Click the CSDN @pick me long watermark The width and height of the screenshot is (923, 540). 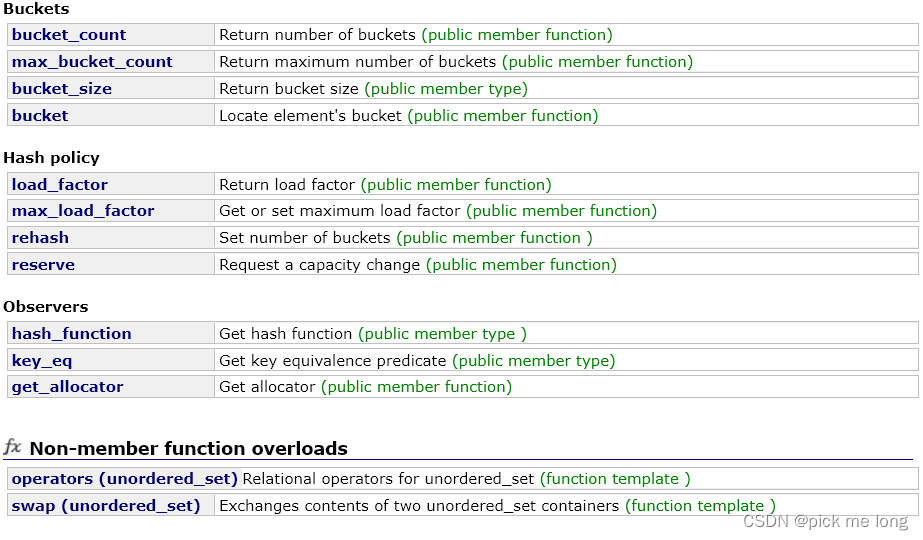point(825,521)
